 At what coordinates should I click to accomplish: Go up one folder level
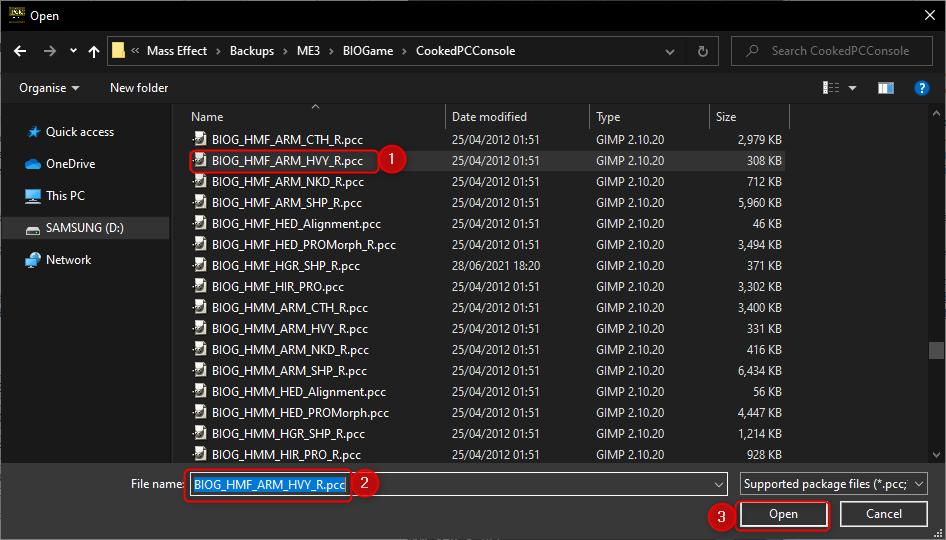click(94, 51)
